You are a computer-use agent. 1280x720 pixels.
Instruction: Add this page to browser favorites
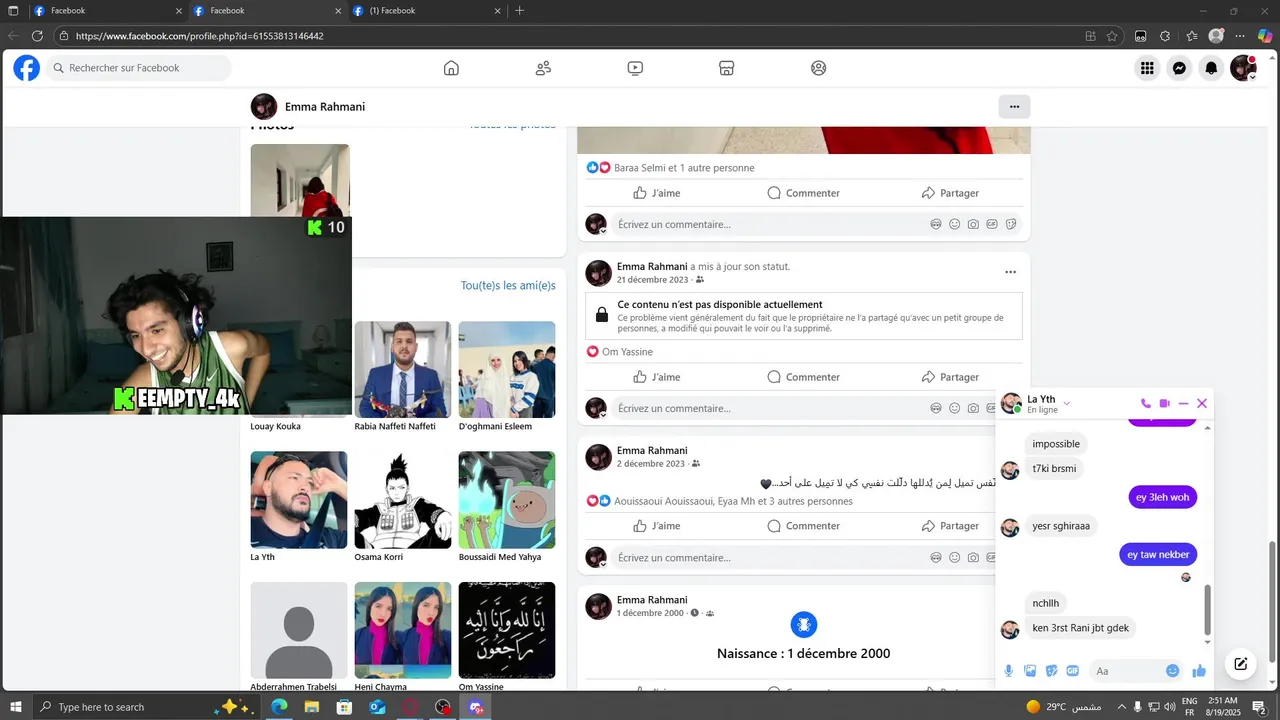click(1112, 36)
